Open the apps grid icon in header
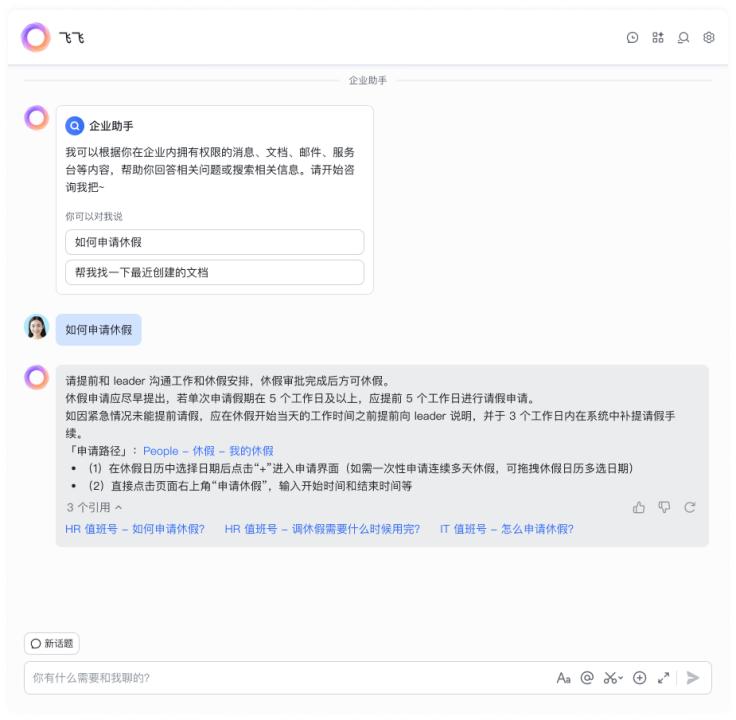The image size is (736, 720). point(658,38)
